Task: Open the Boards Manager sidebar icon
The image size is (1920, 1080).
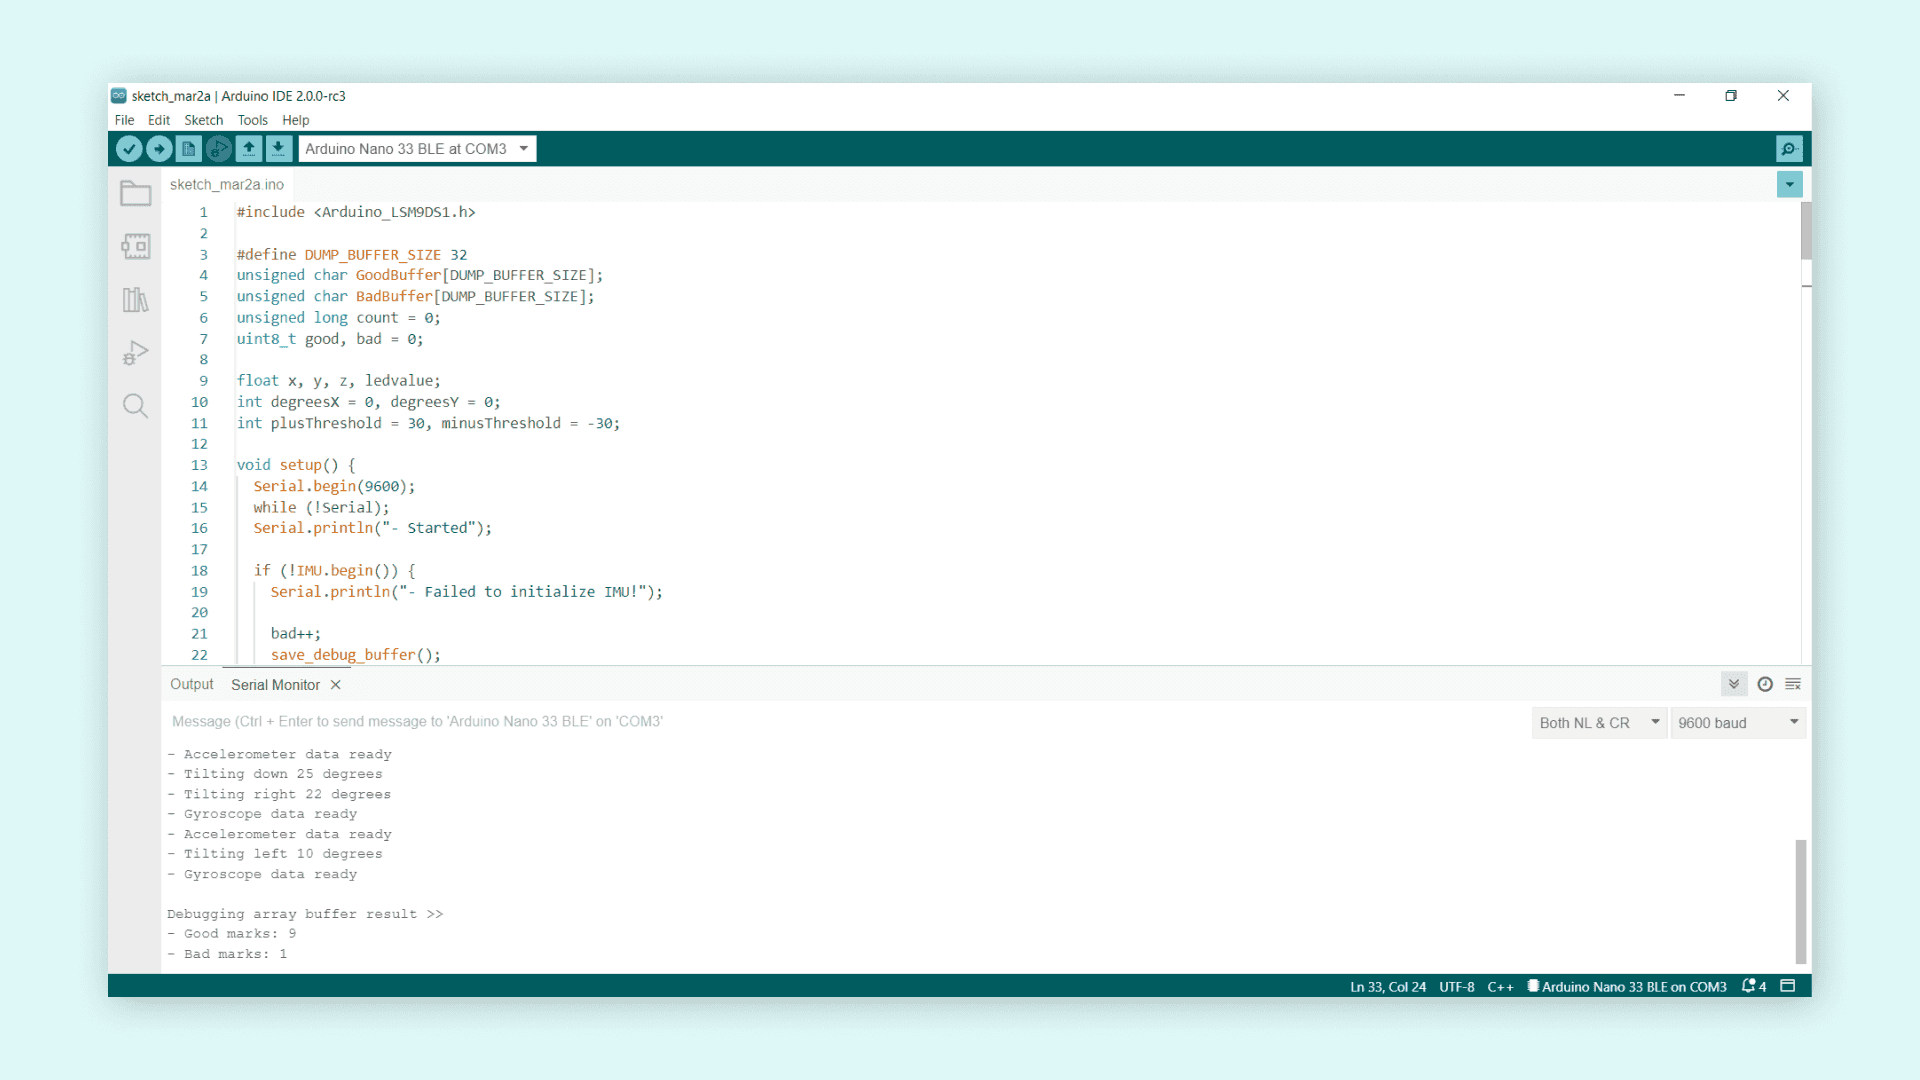Action: 135,246
